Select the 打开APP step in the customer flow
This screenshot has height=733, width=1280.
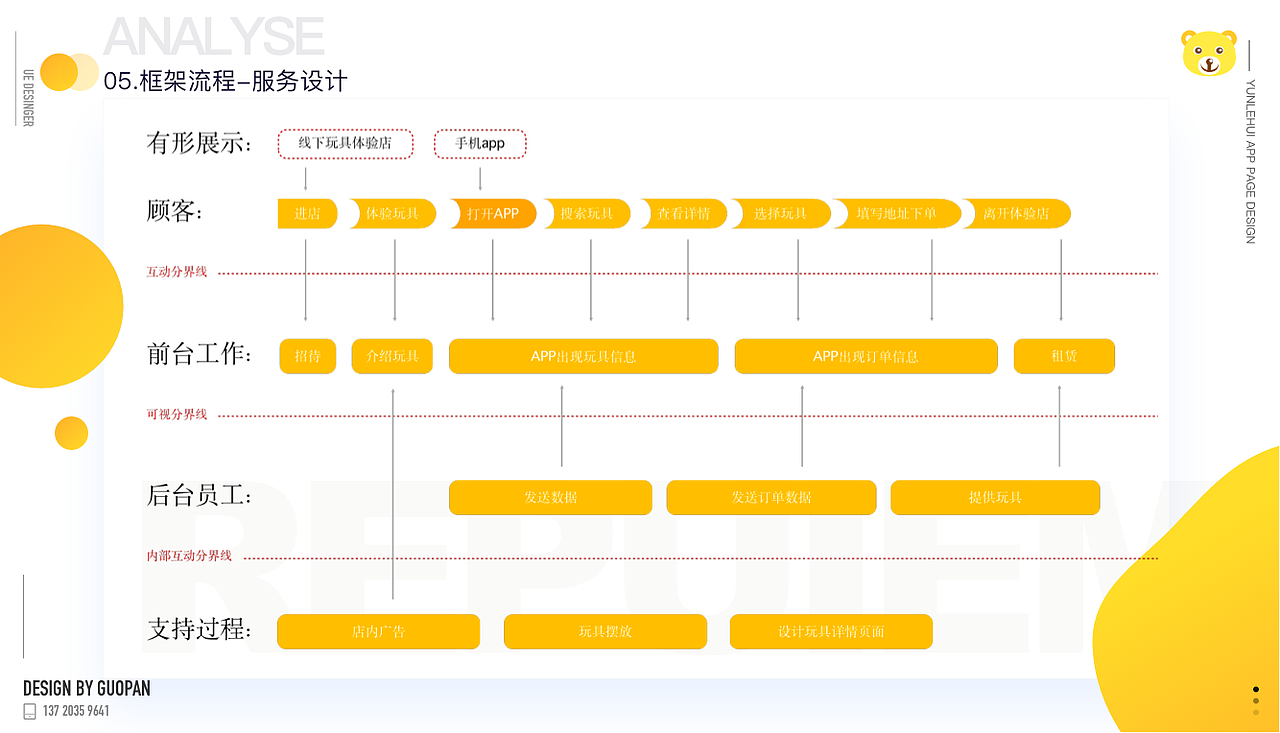(492, 213)
